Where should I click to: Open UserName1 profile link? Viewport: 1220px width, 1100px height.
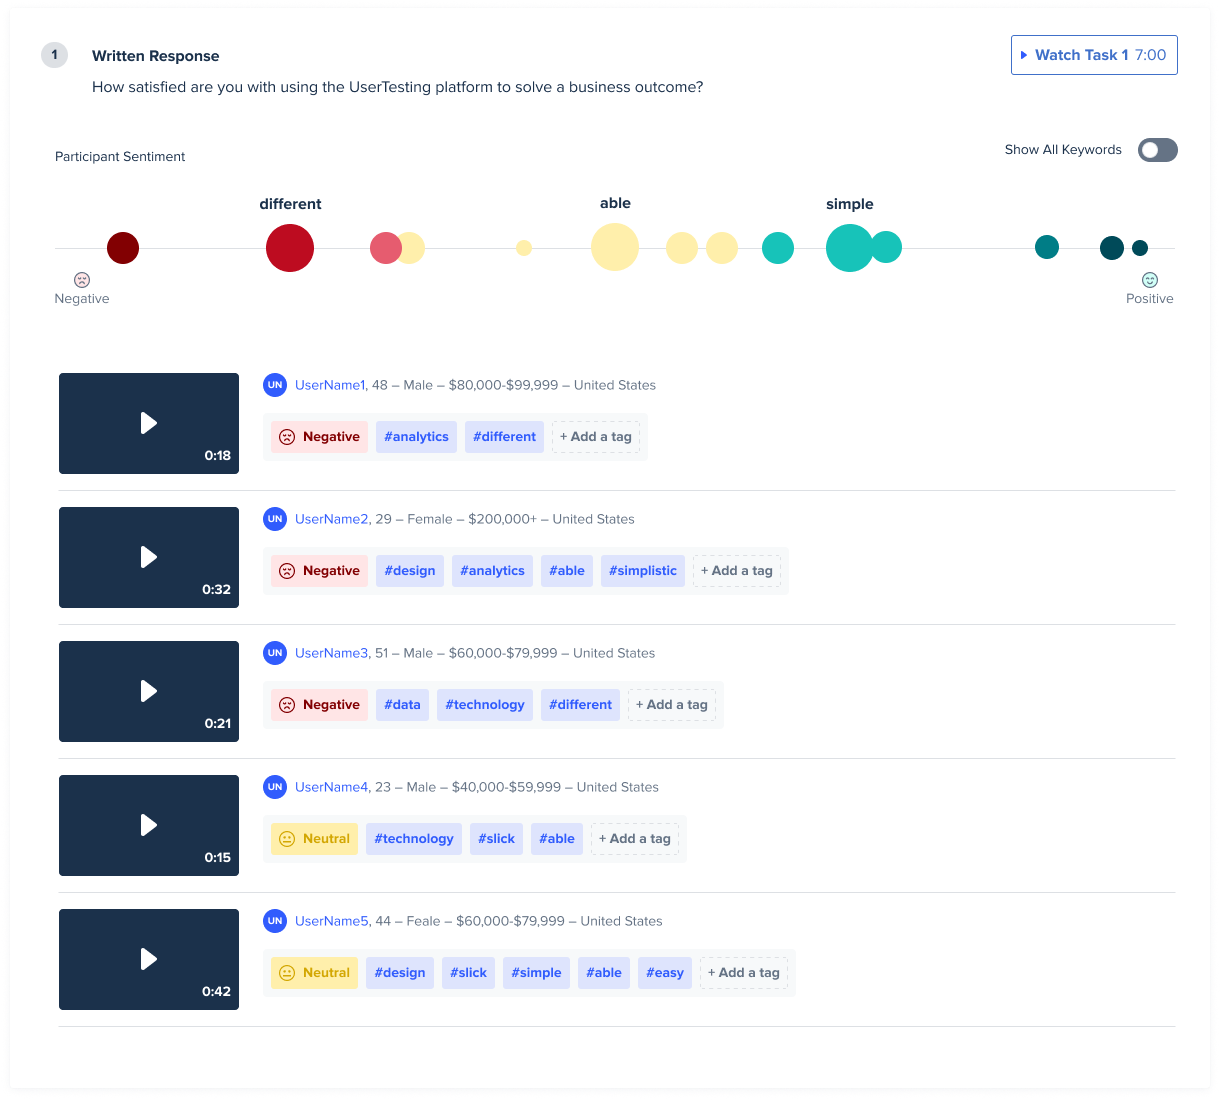[330, 385]
